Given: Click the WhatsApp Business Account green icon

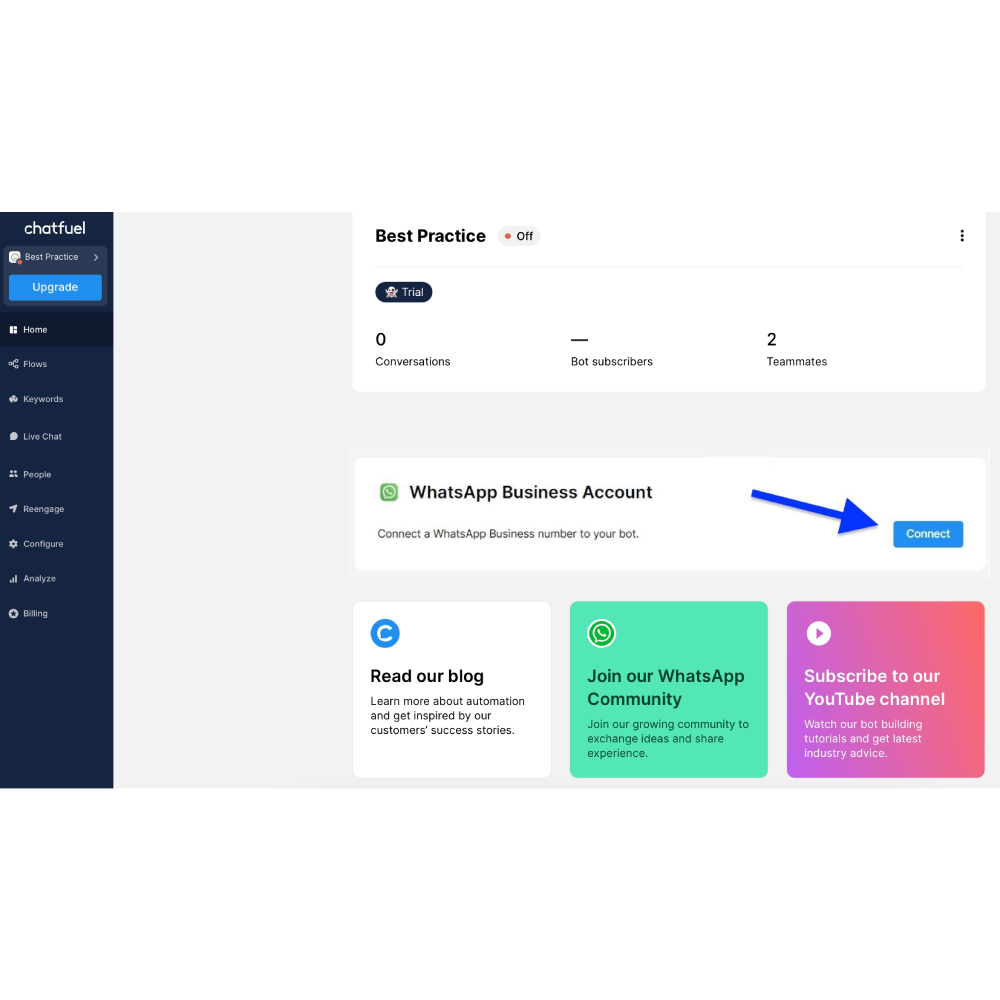Looking at the screenshot, I should 389,492.
